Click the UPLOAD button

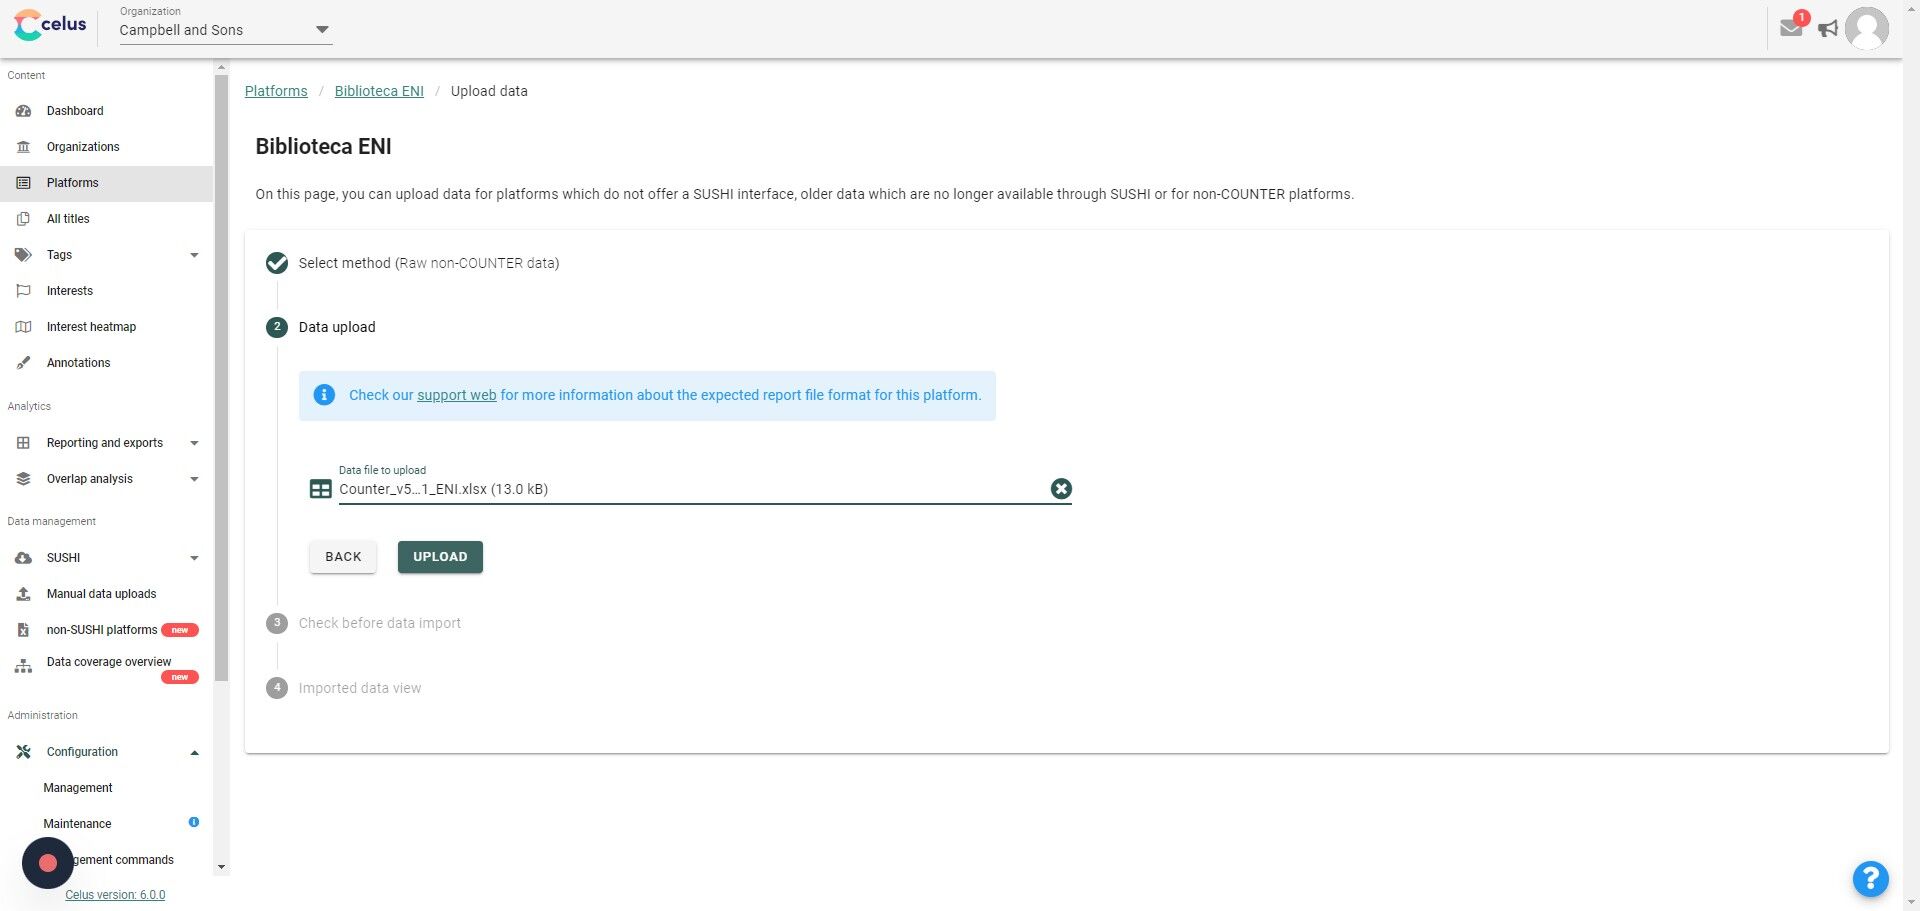coord(440,557)
